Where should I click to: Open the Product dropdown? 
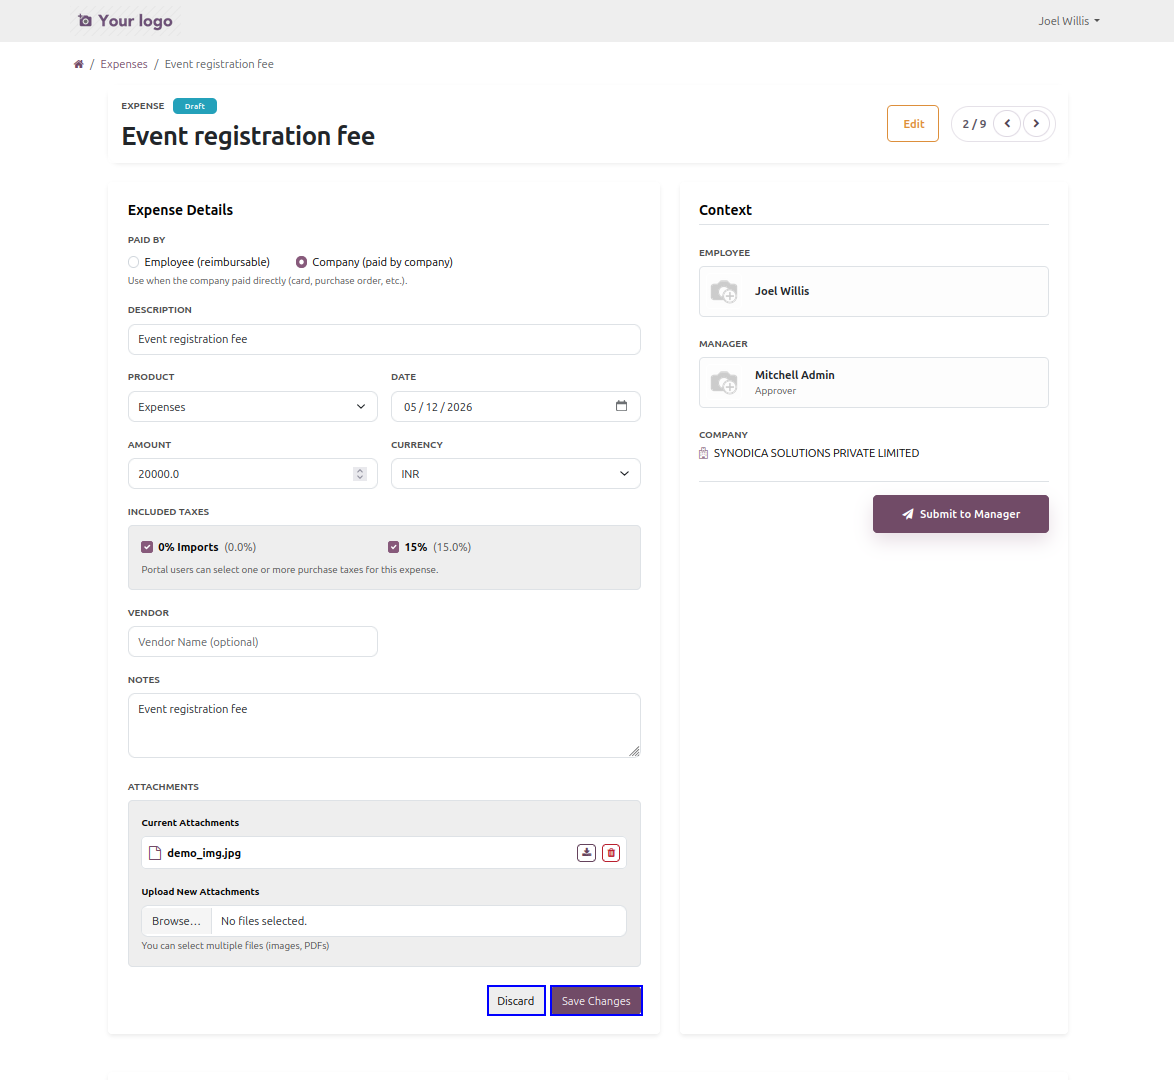click(252, 407)
